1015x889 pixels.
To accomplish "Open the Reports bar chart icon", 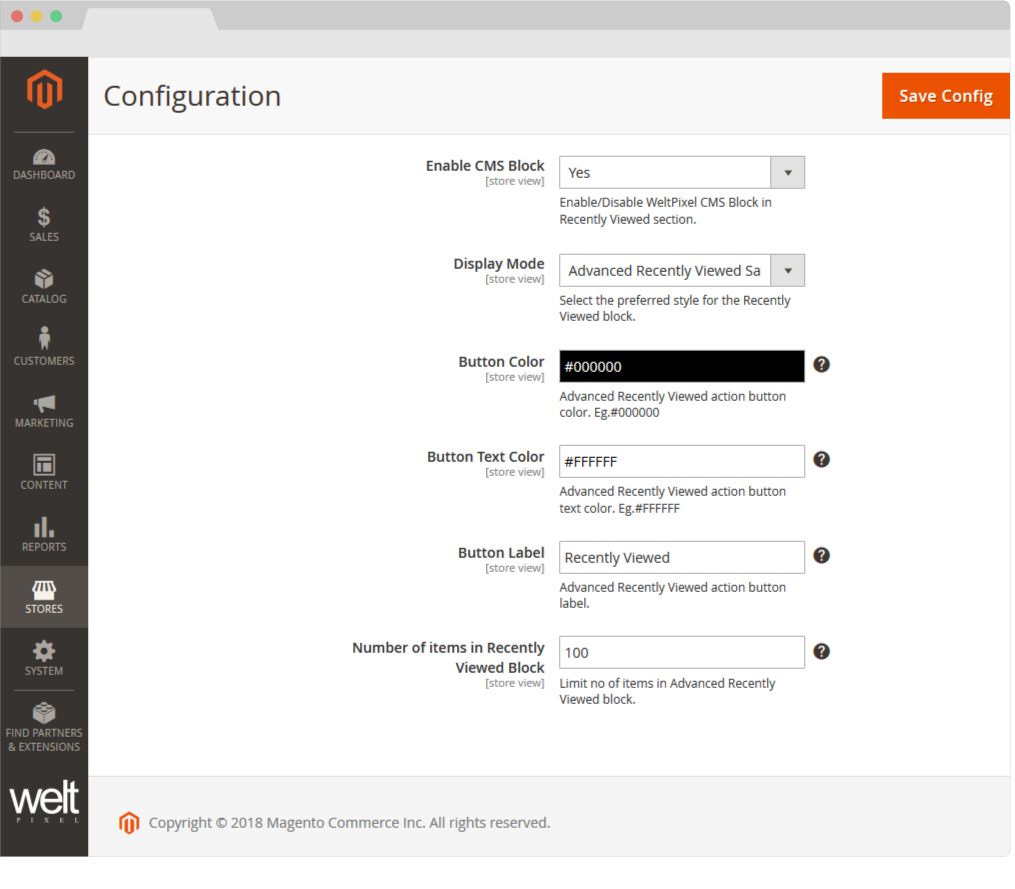I will (44, 528).
